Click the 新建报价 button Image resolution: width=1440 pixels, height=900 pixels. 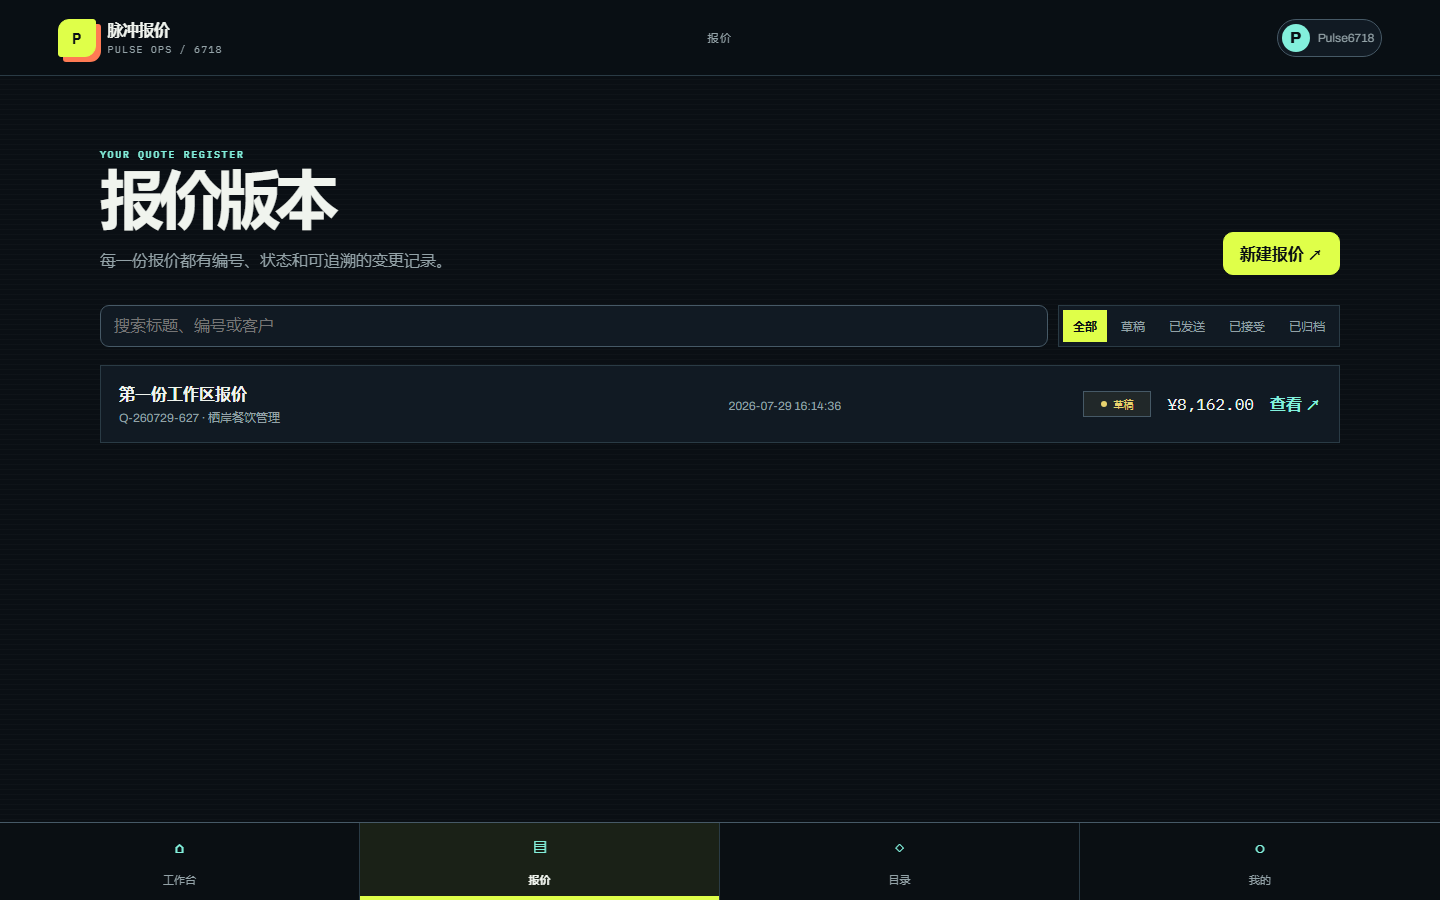point(1281,254)
